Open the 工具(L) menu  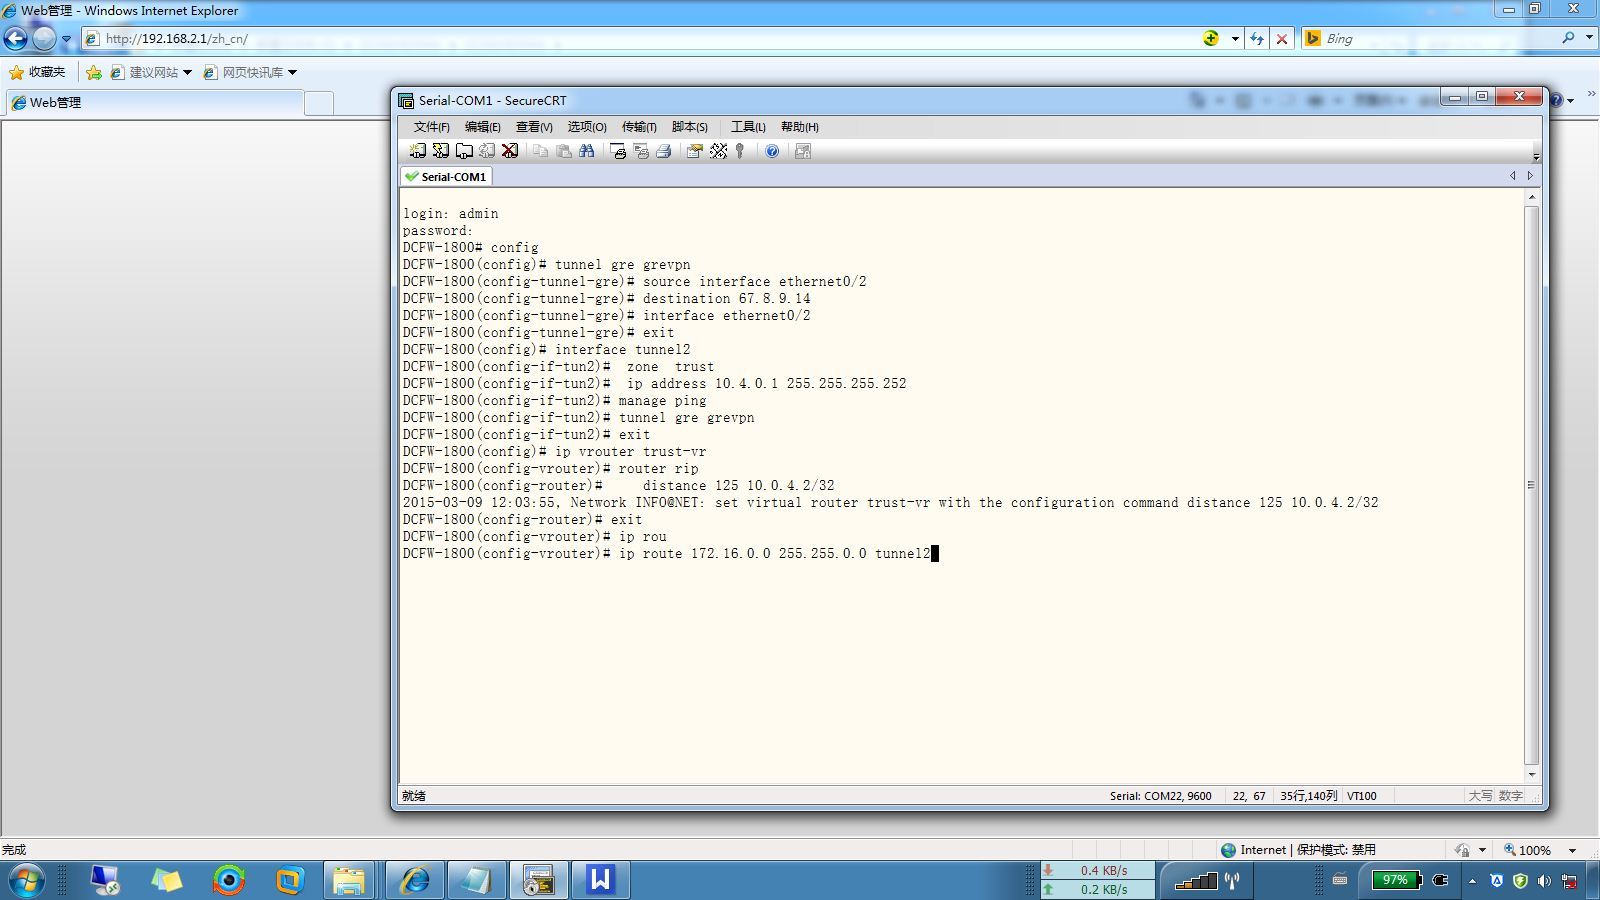point(748,127)
